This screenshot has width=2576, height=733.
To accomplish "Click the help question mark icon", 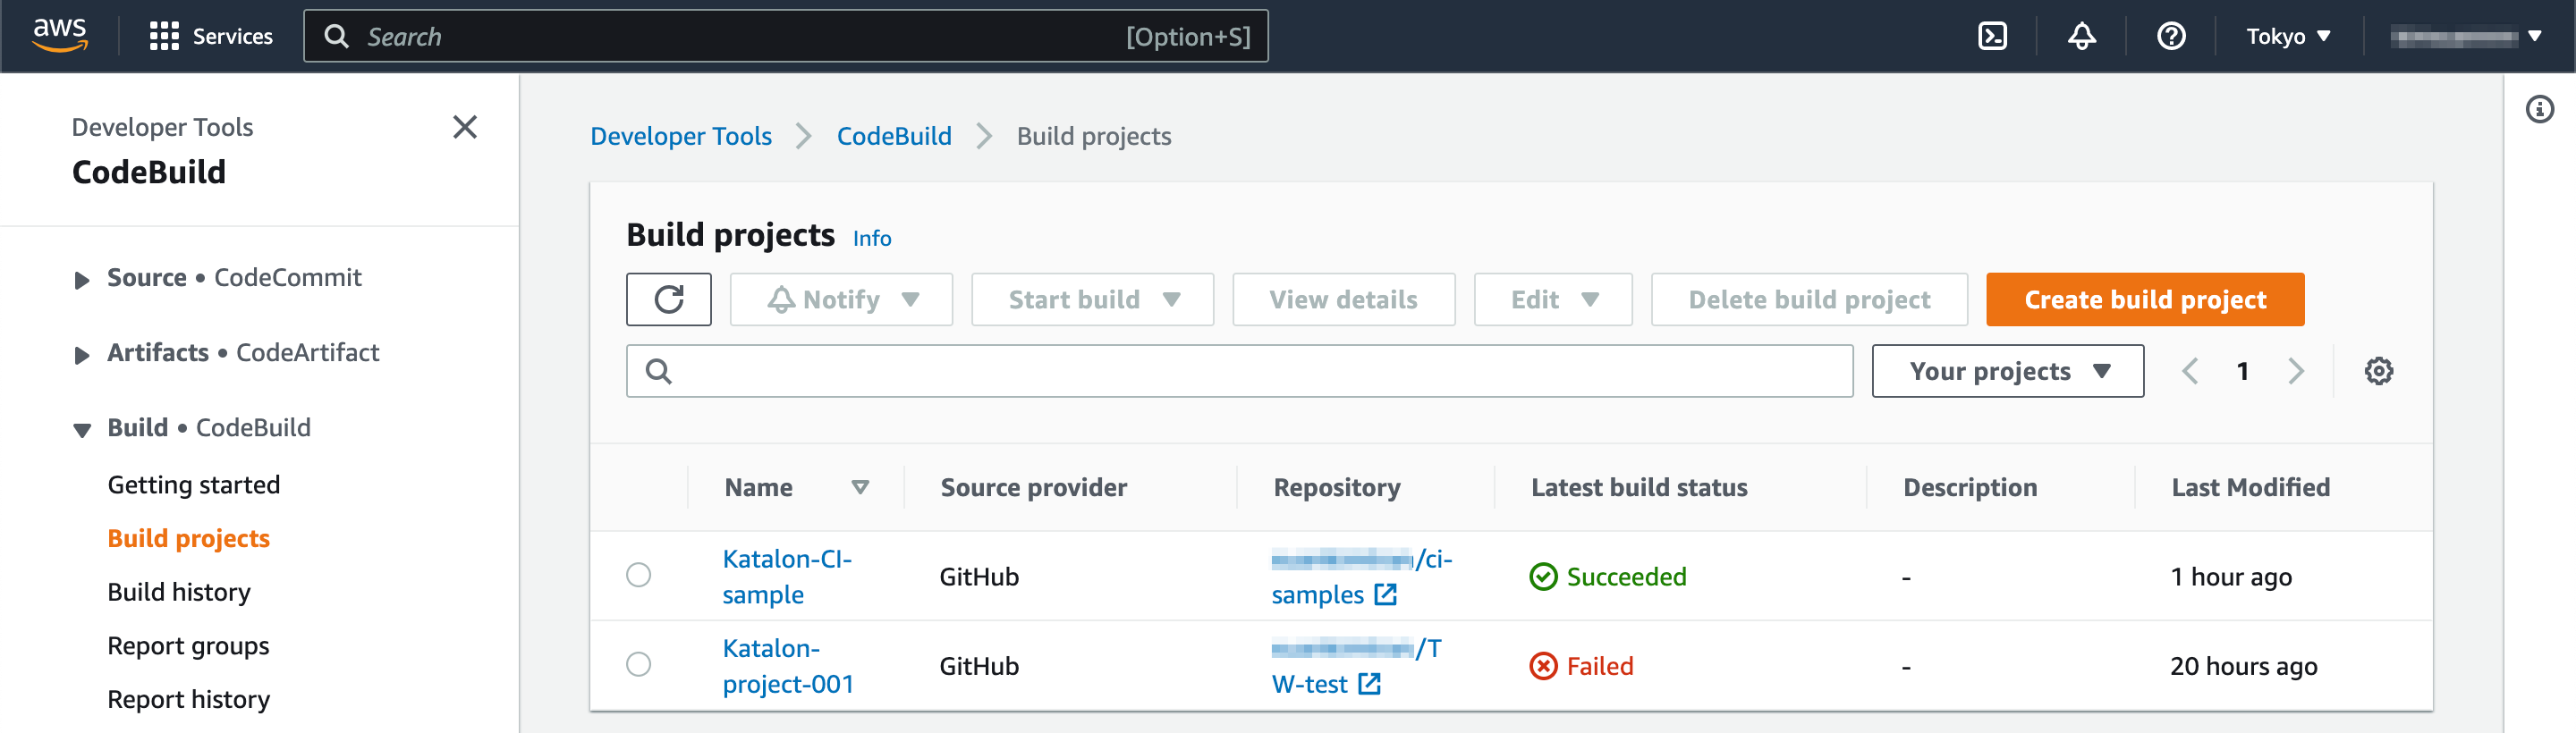I will (2171, 37).
